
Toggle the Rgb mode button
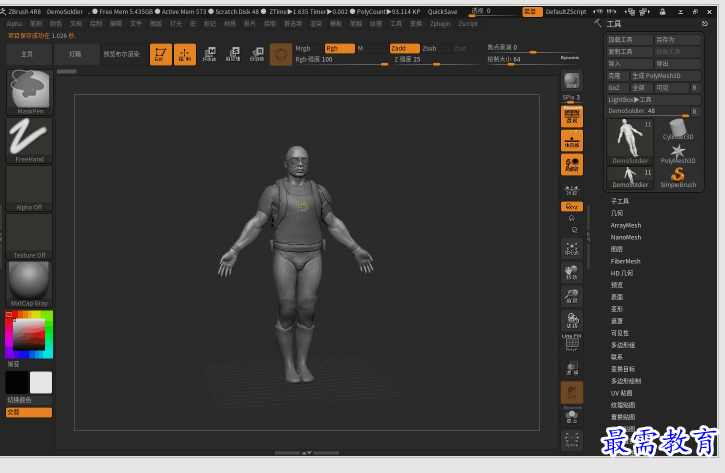pos(339,48)
